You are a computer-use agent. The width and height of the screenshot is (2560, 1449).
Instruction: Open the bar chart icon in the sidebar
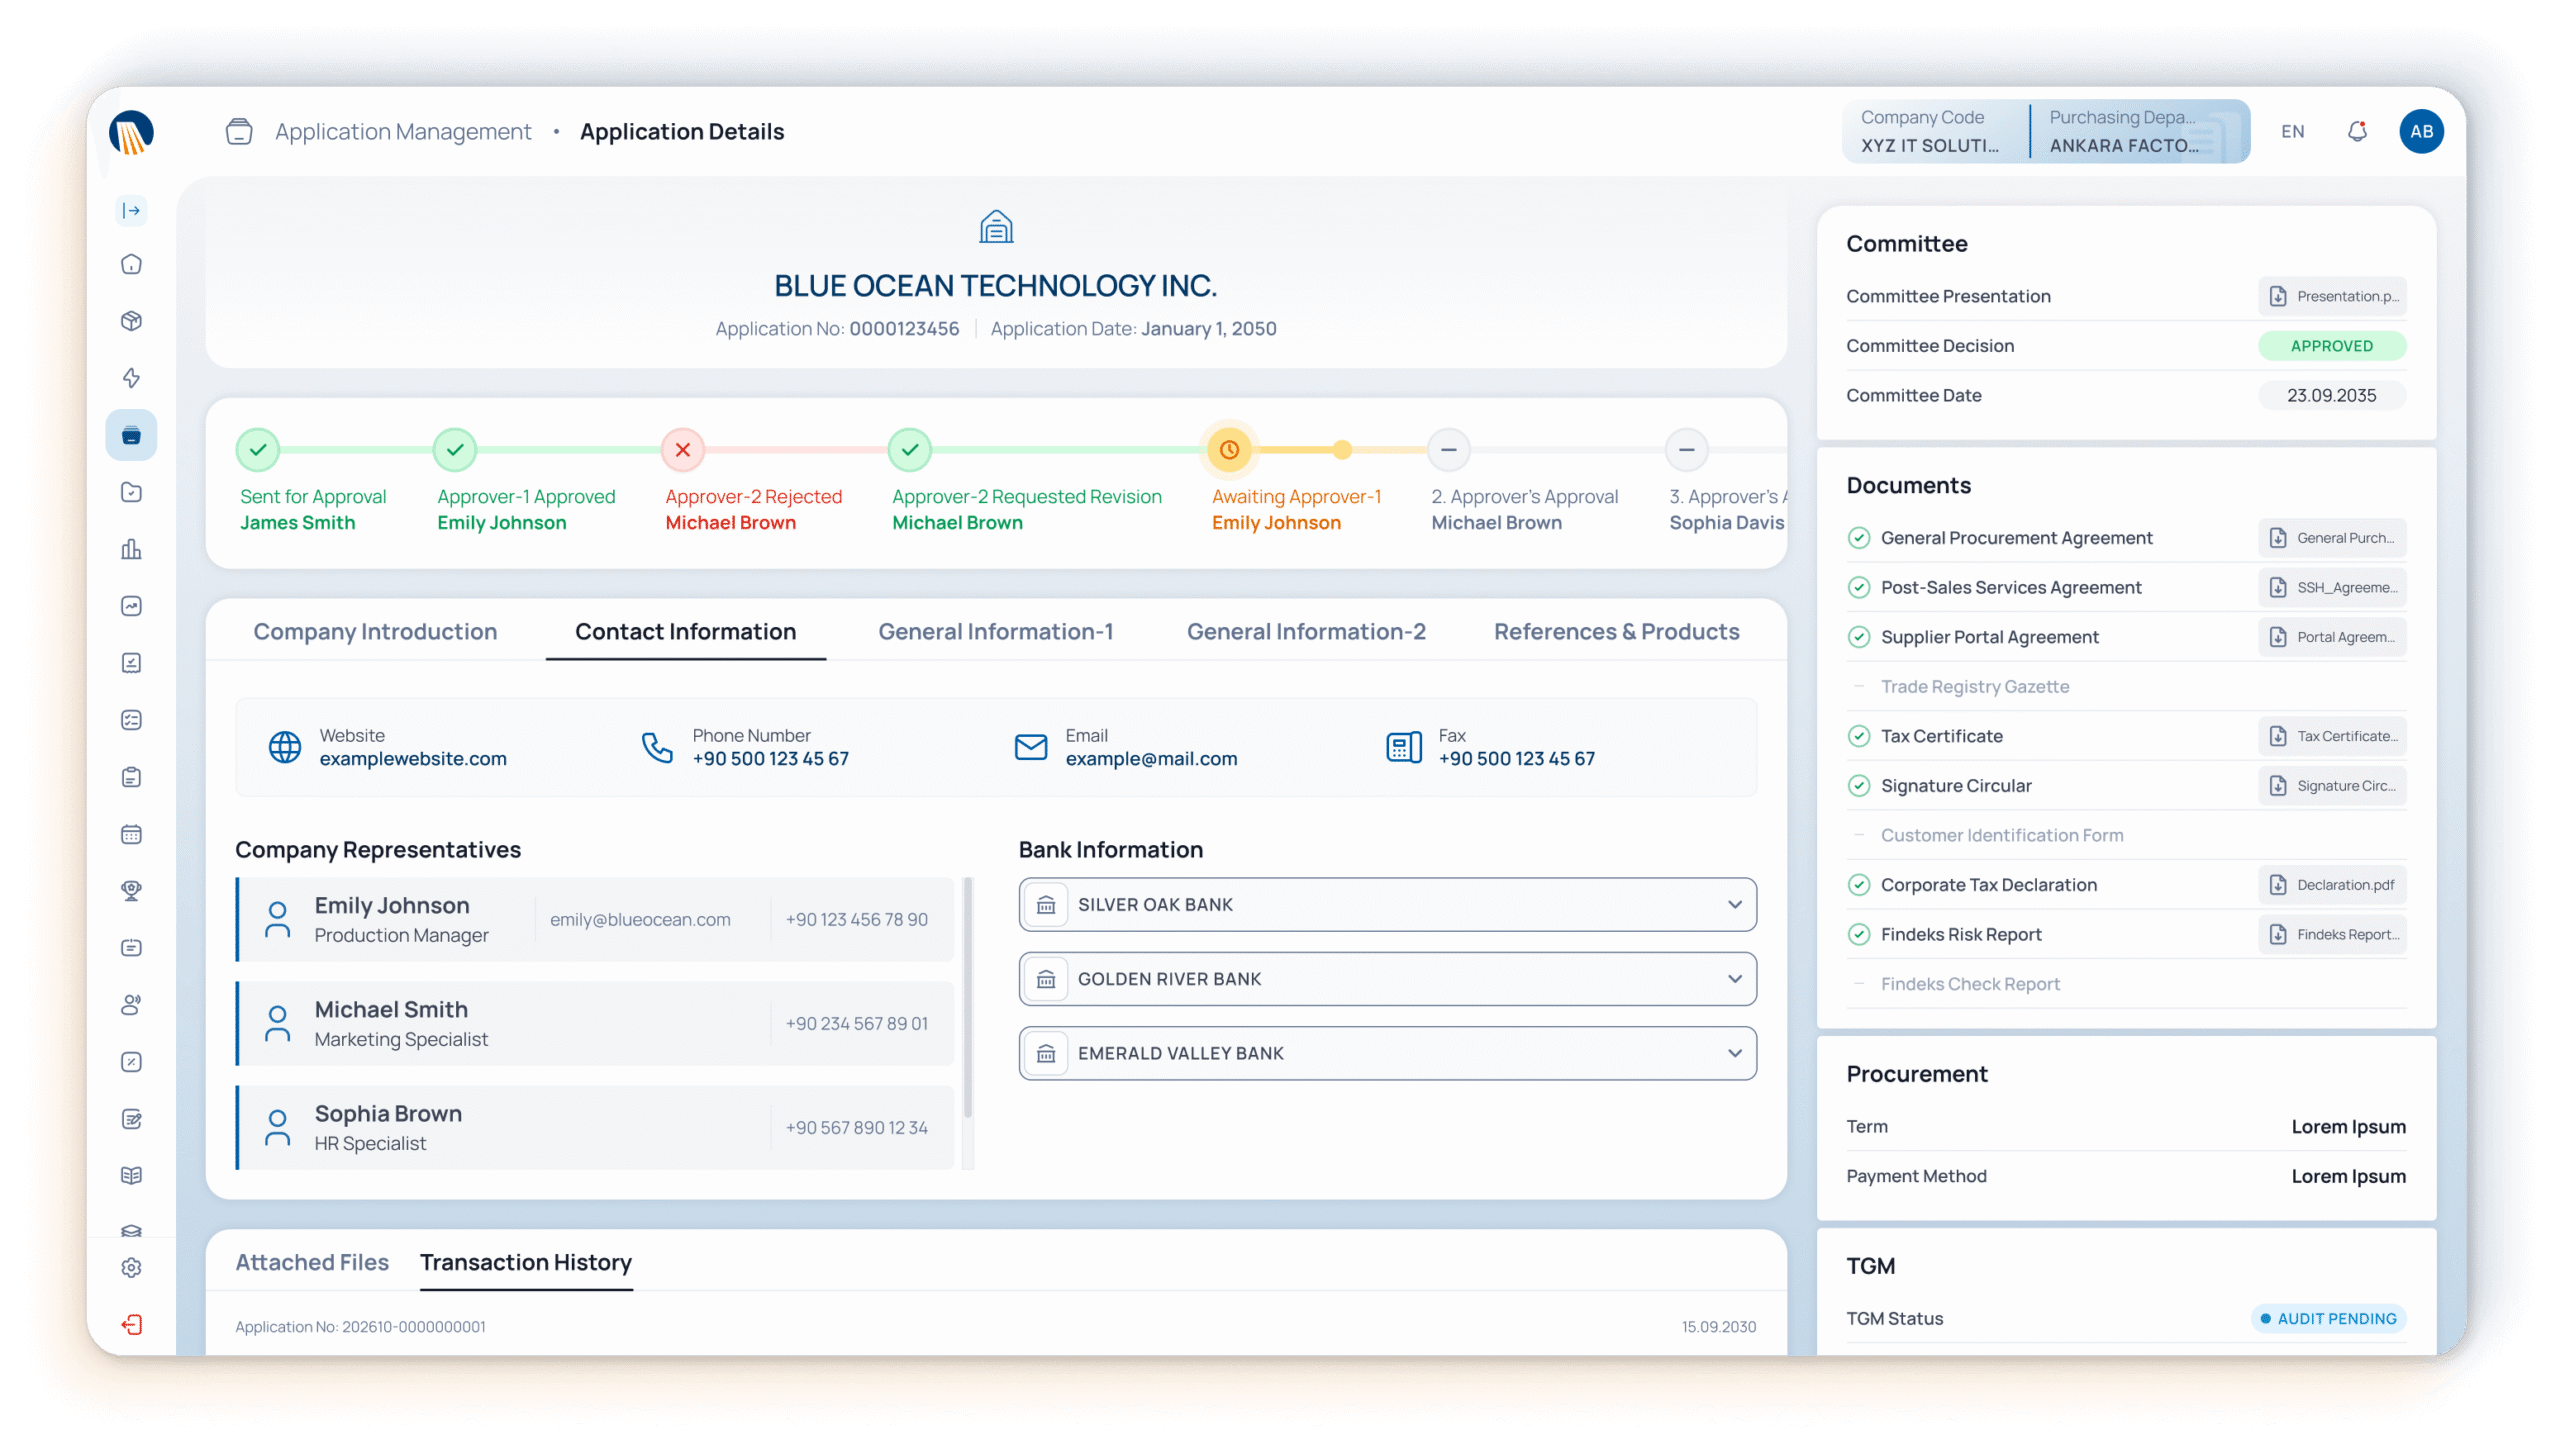[x=131, y=549]
